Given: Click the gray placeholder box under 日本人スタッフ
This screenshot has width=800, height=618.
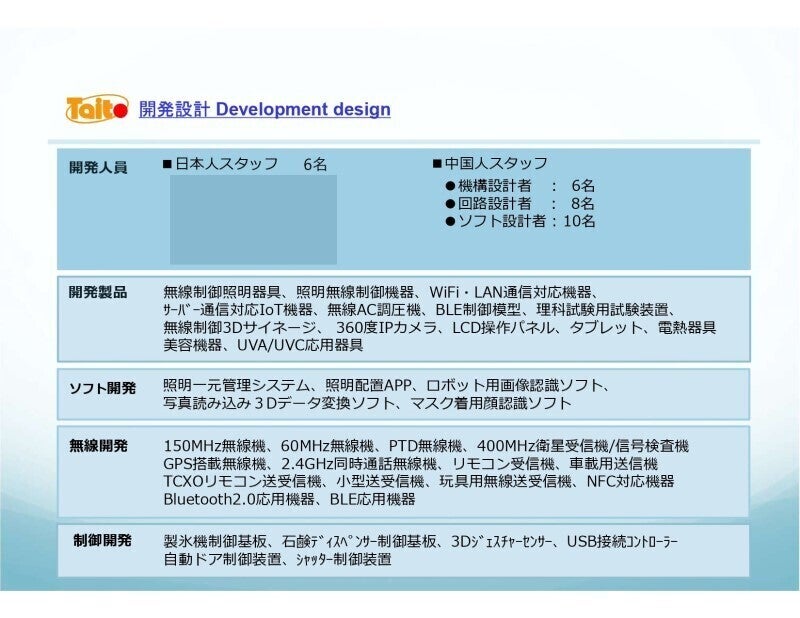Looking at the screenshot, I should click(253, 219).
